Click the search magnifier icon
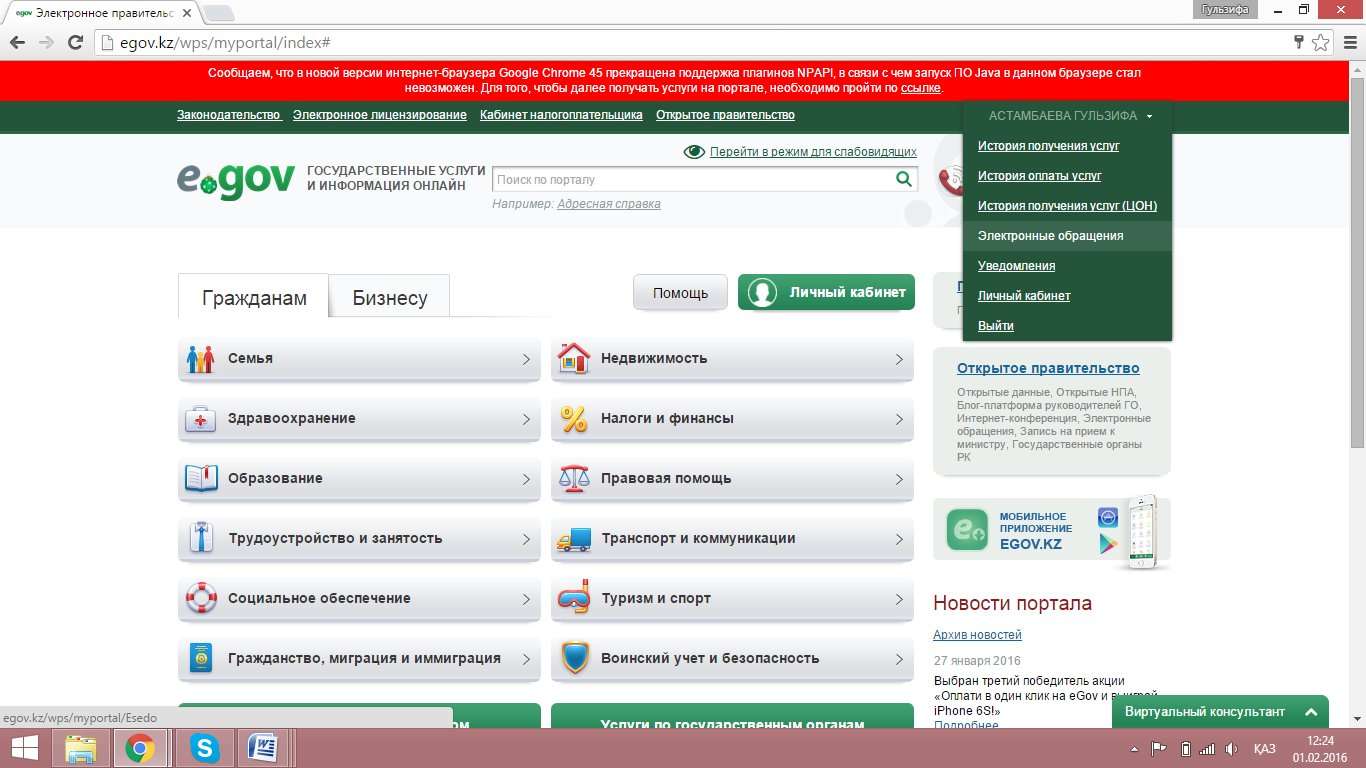The height and width of the screenshot is (768, 1366). point(904,179)
